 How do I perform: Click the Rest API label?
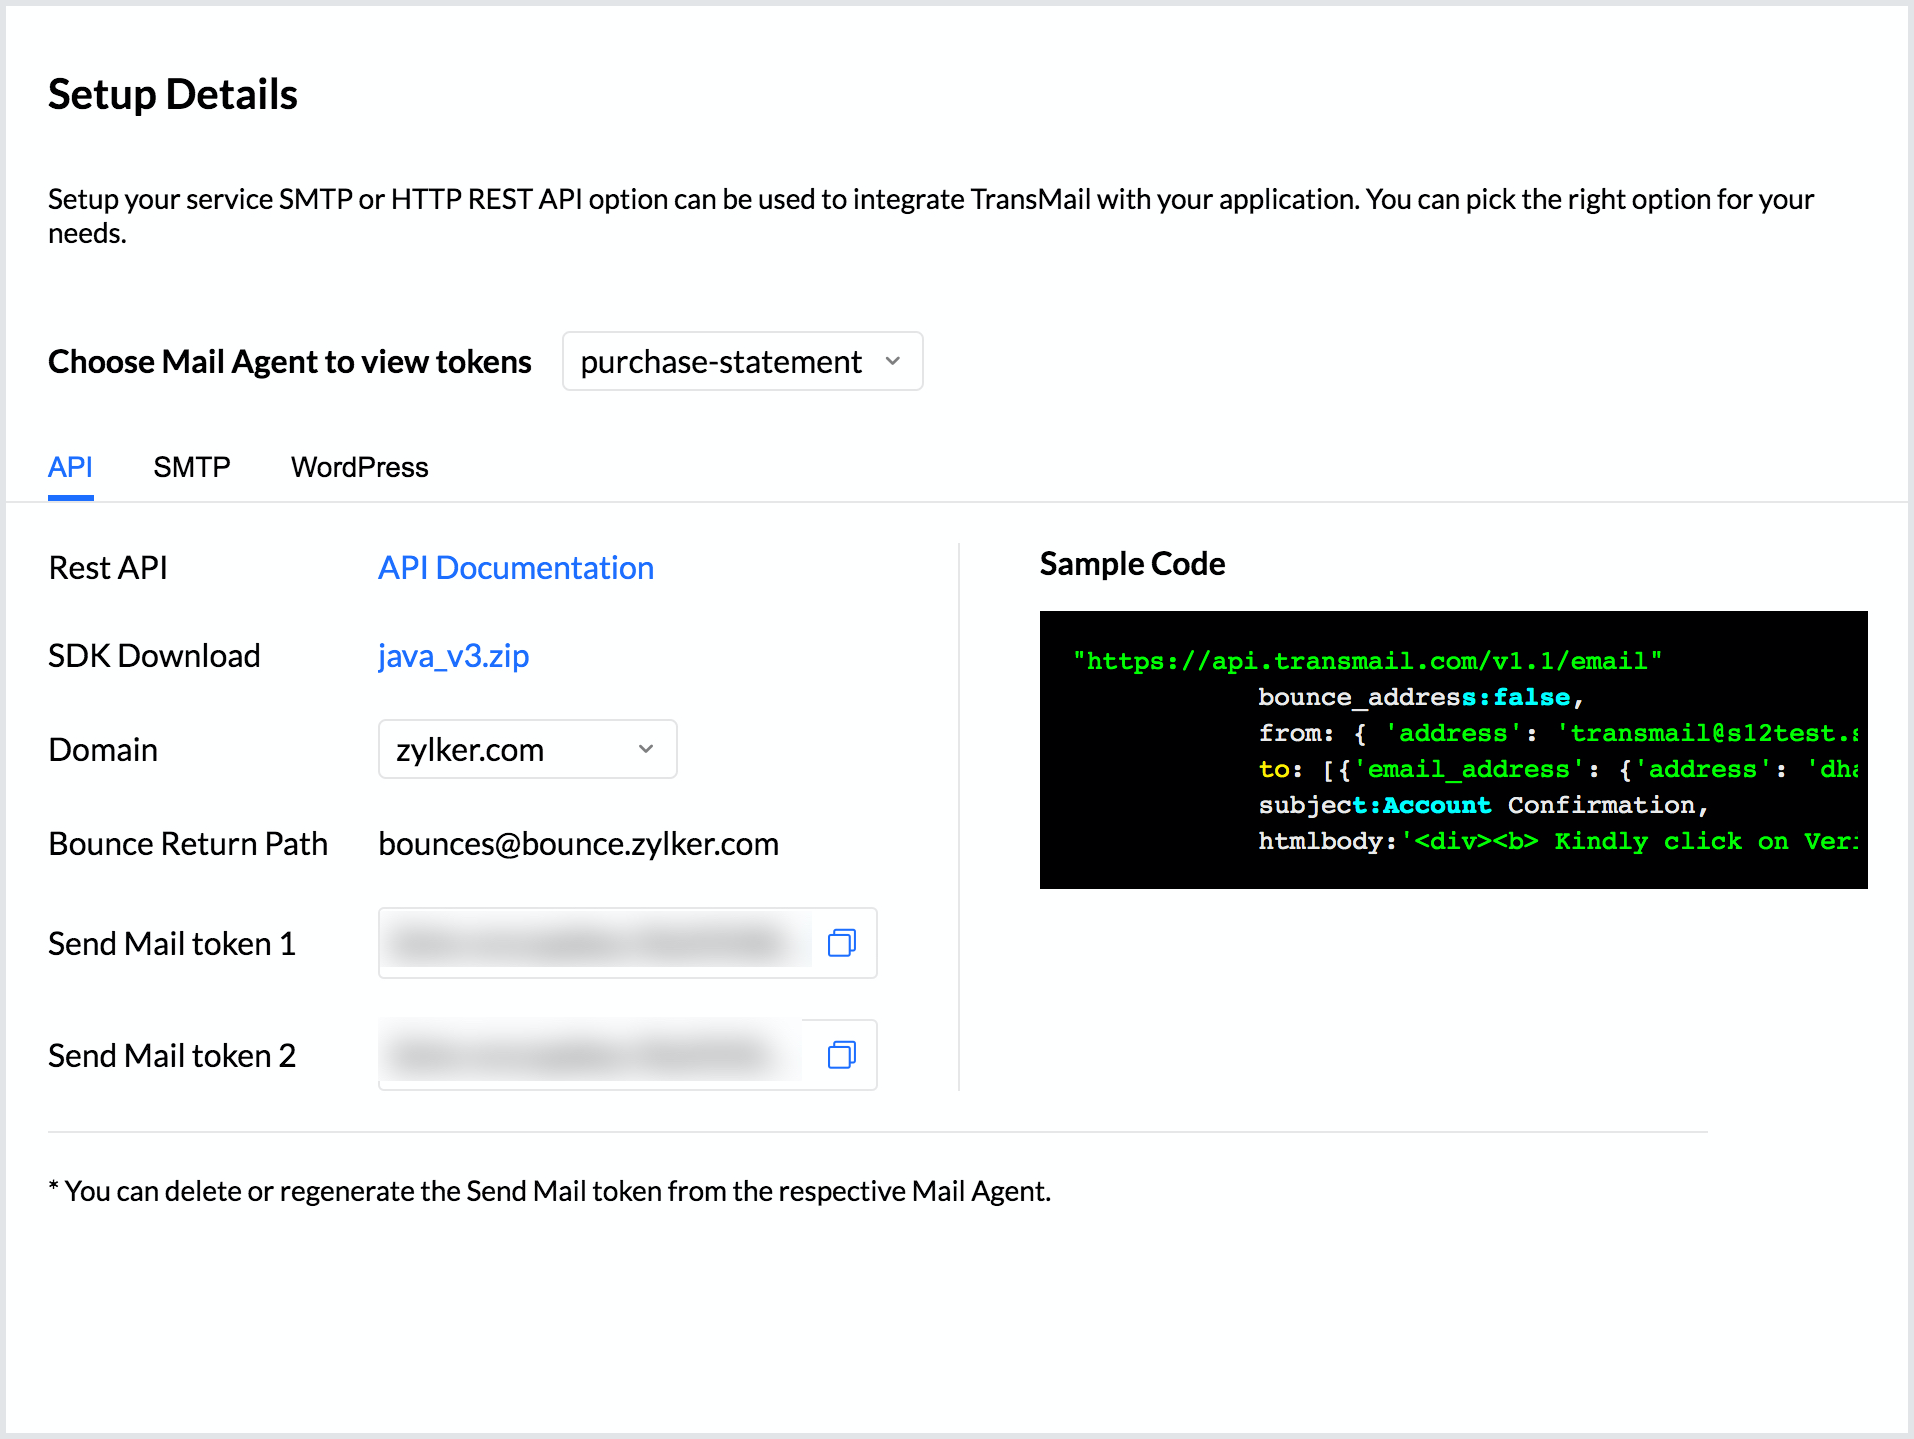click(x=108, y=568)
